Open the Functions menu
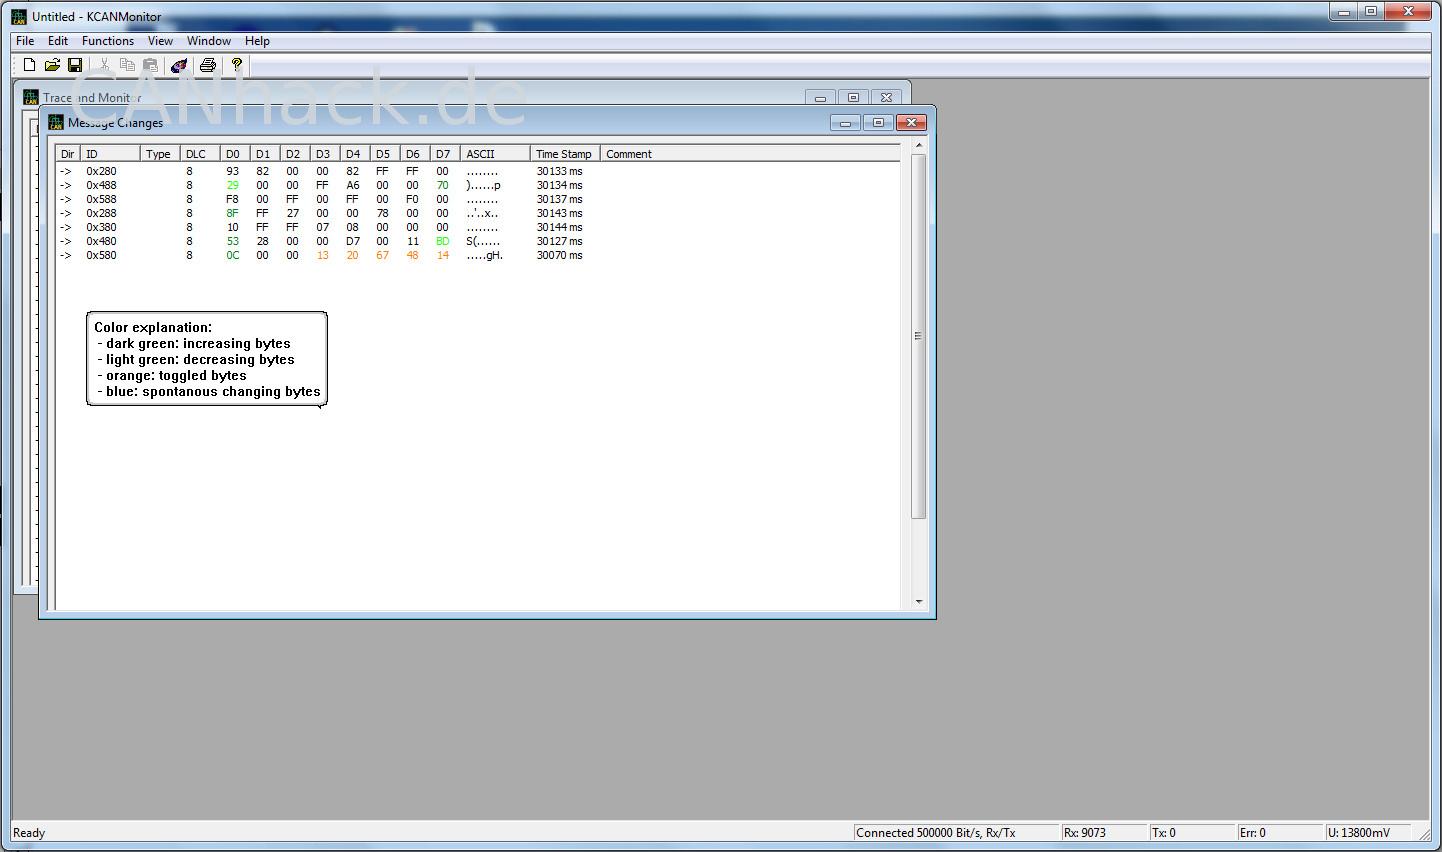This screenshot has width=1442, height=852. [x=108, y=41]
